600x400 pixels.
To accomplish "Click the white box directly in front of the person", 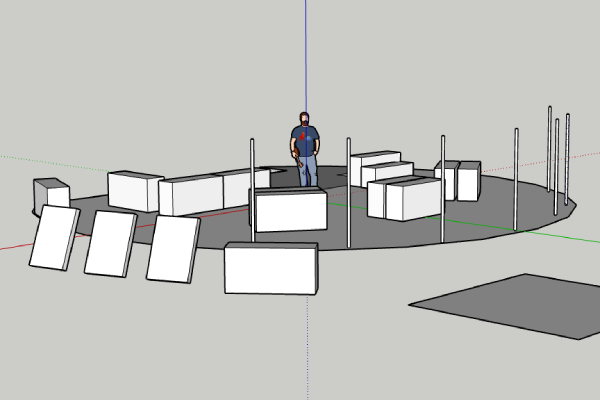I will coord(290,210).
